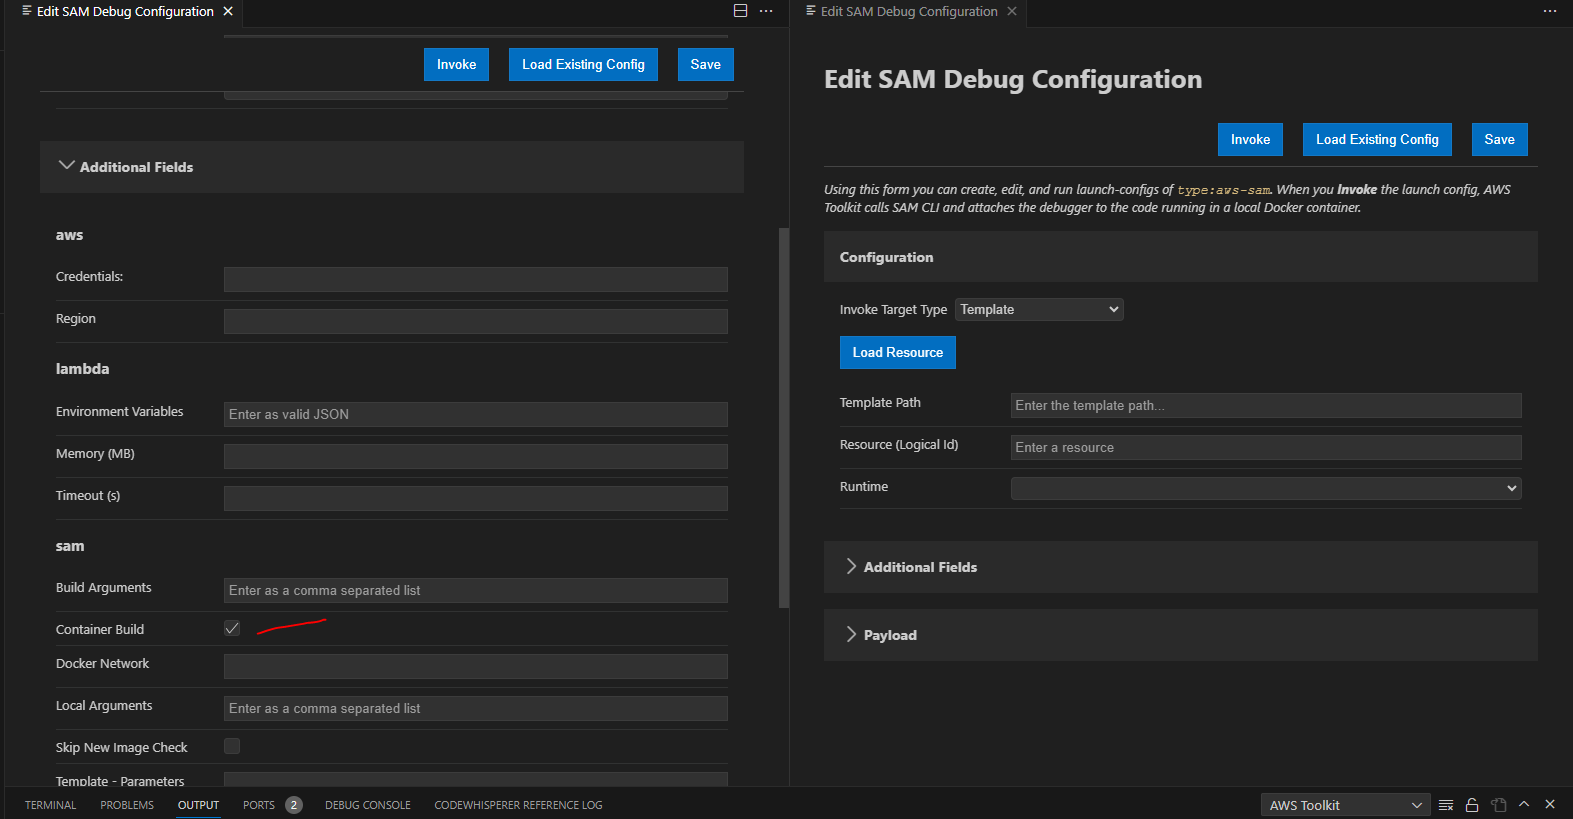This screenshot has width=1573, height=819.
Task: Focus the Template Path input field
Action: pyautogui.click(x=1266, y=405)
